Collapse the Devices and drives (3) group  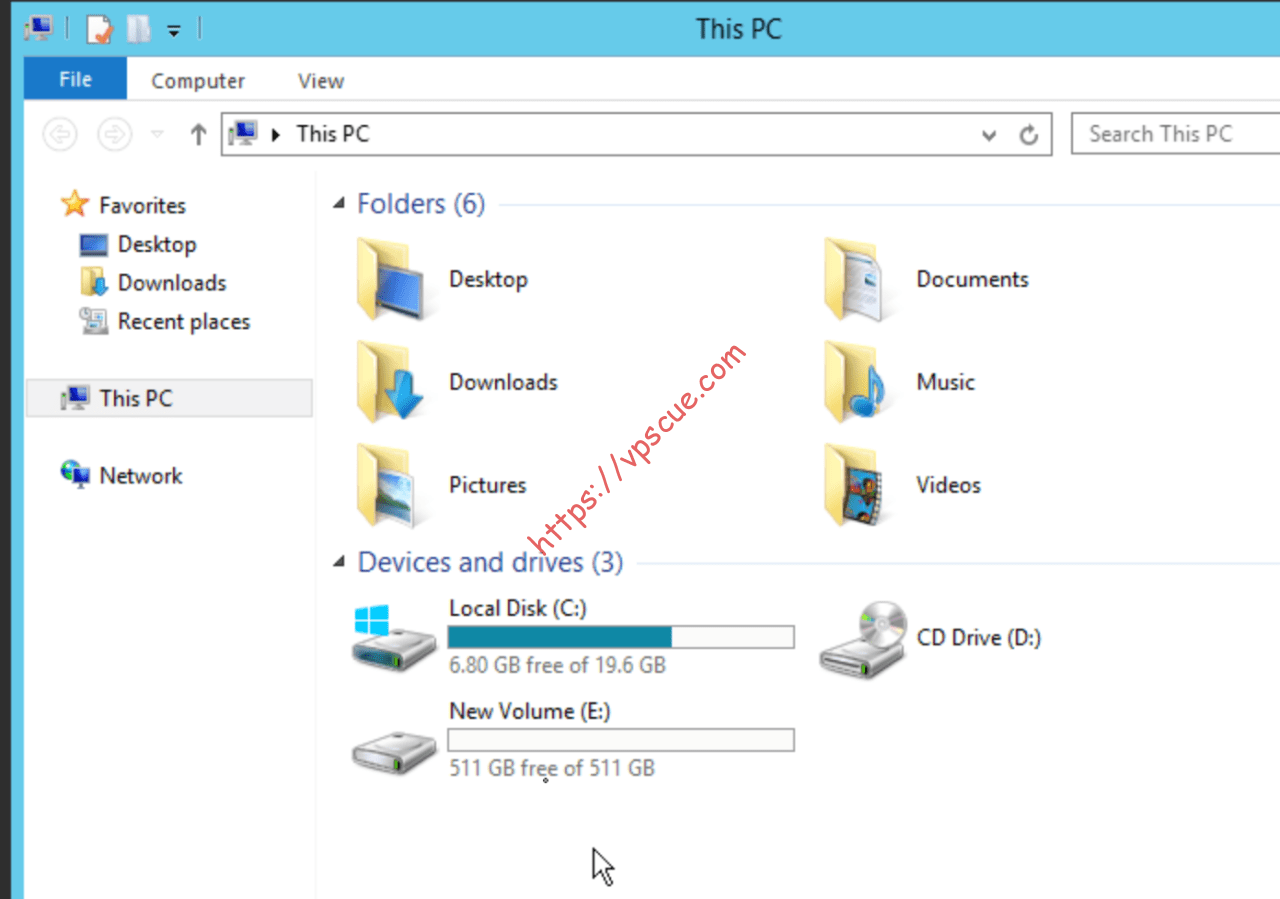338,562
